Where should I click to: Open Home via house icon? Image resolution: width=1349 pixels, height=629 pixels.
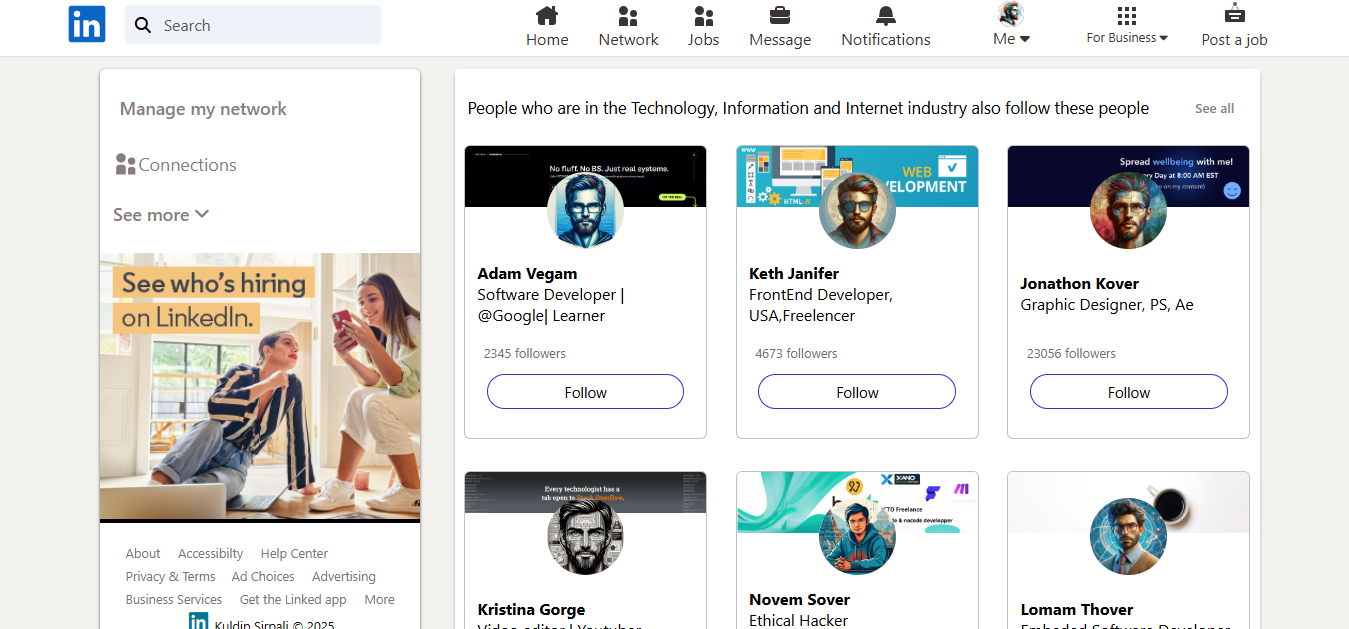547,16
